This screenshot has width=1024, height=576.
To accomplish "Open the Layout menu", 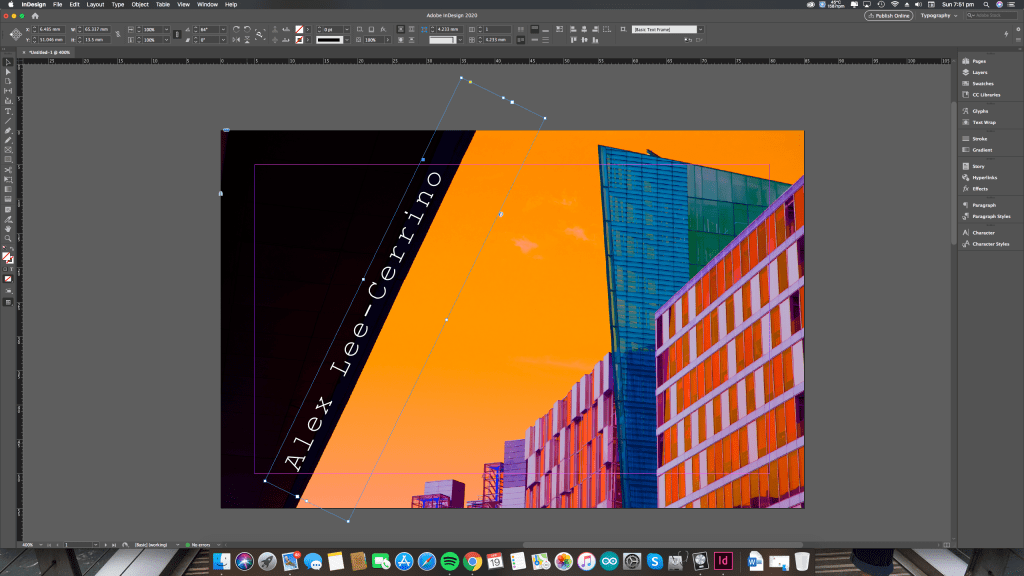I will [x=95, y=4].
